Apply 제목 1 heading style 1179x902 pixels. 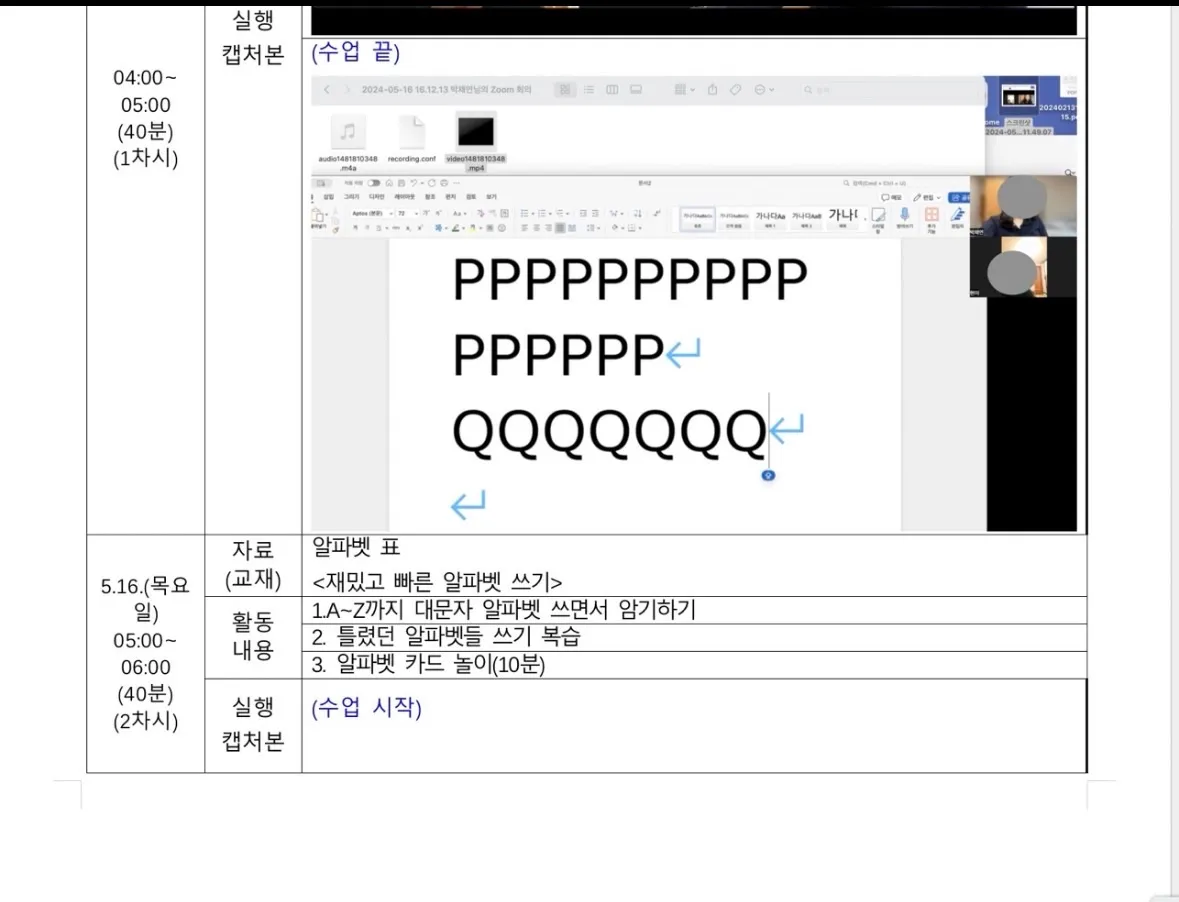pyautogui.click(x=770, y=219)
